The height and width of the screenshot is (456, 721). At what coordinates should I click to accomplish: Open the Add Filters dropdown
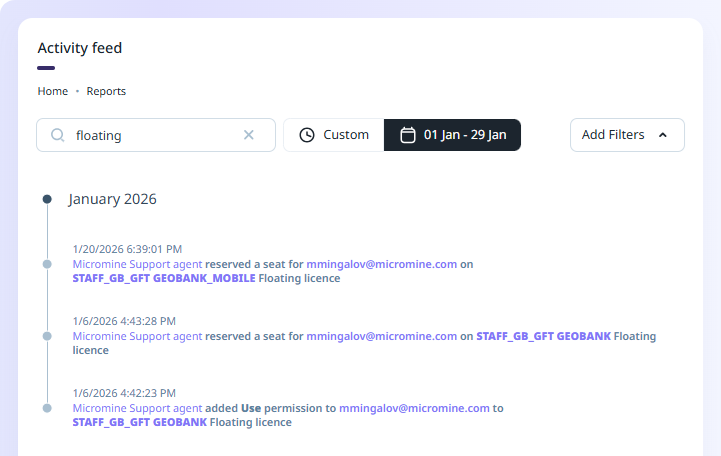(x=626, y=135)
